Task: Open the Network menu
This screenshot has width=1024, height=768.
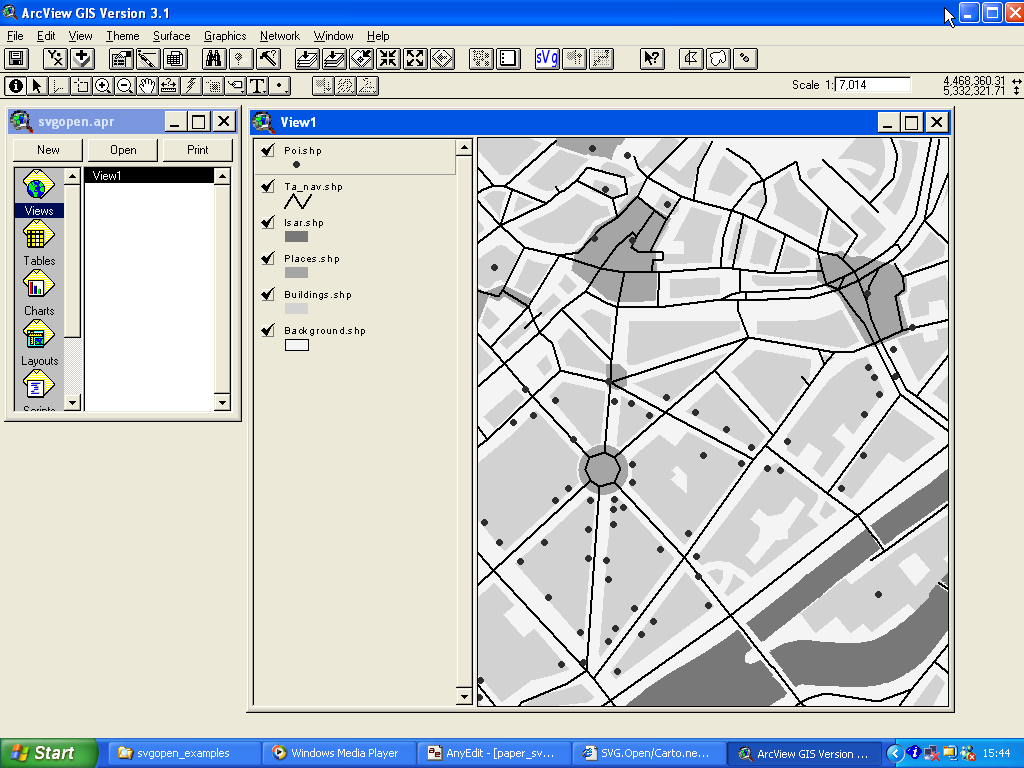Action: (x=279, y=36)
